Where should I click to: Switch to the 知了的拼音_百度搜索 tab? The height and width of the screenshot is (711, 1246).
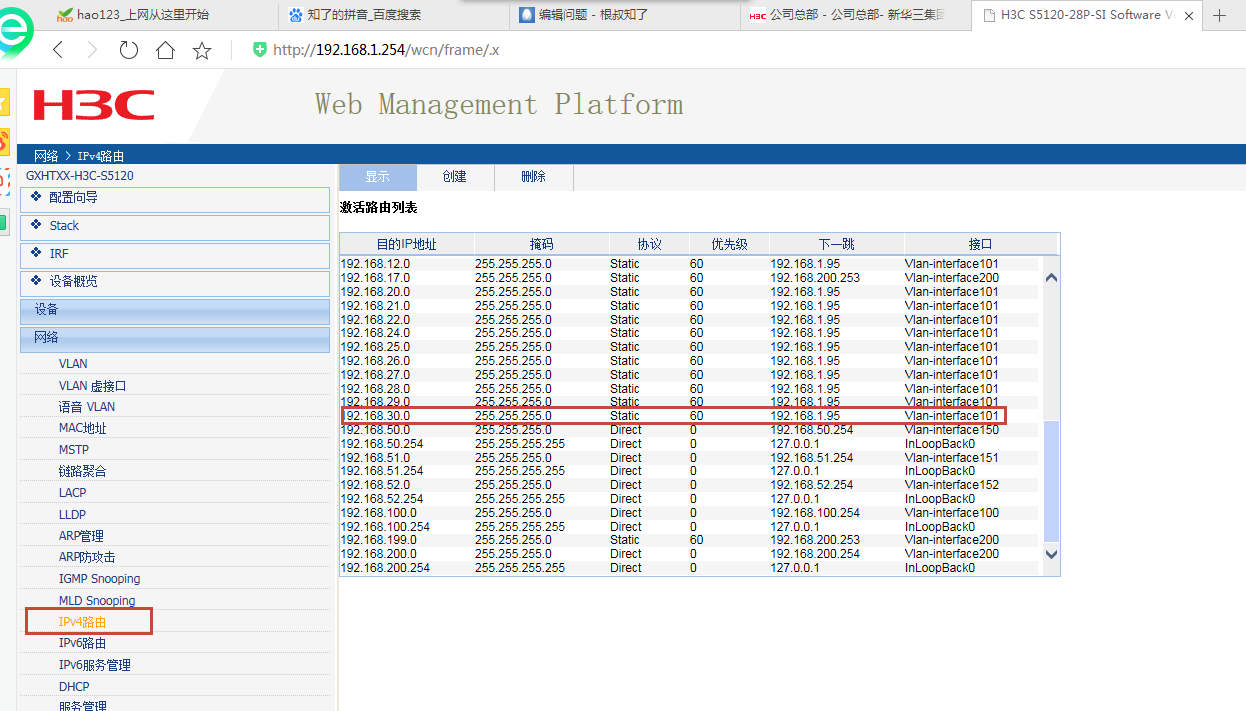pos(394,15)
